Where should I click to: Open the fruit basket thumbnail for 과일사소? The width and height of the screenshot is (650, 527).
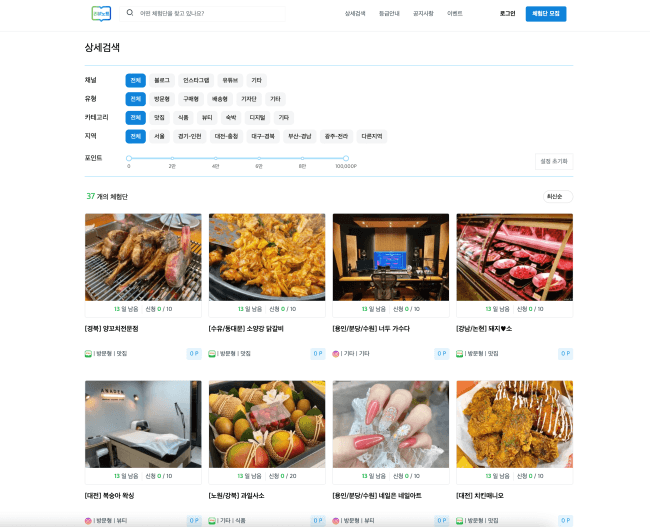(267, 424)
